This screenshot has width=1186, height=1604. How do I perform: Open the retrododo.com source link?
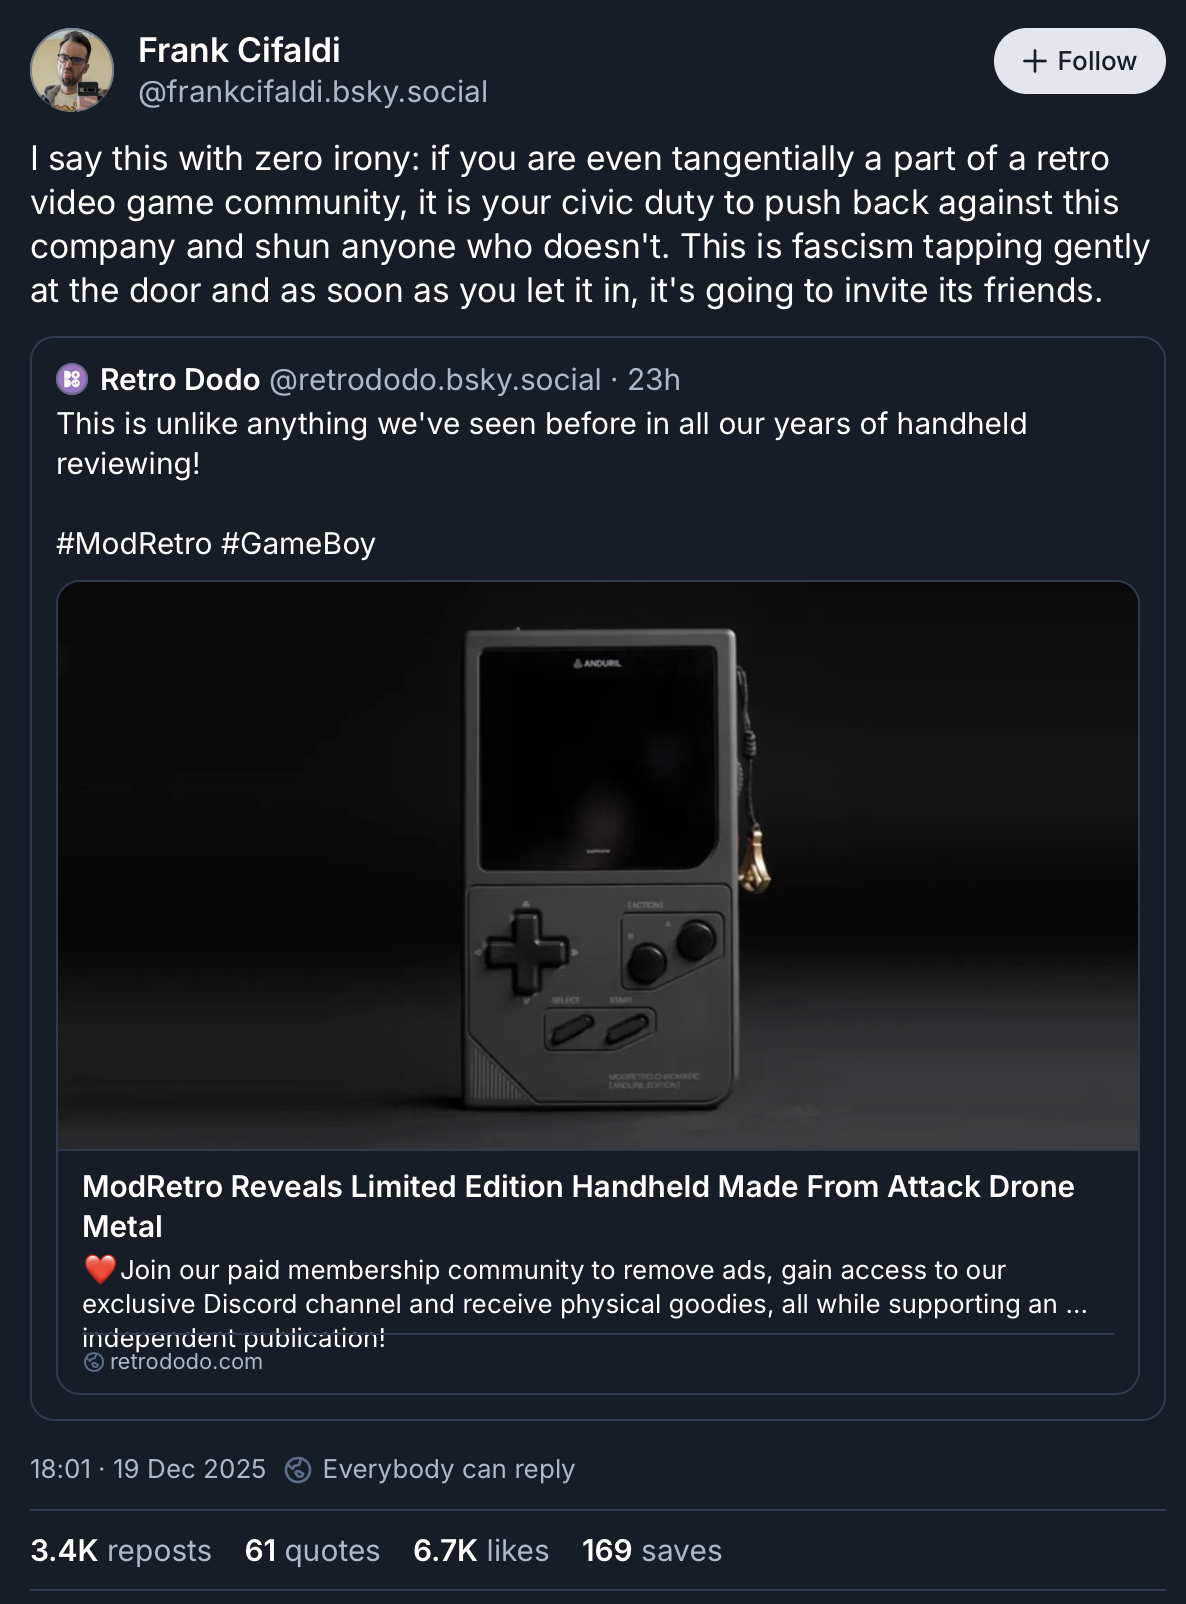pyautogui.click(x=186, y=1362)
